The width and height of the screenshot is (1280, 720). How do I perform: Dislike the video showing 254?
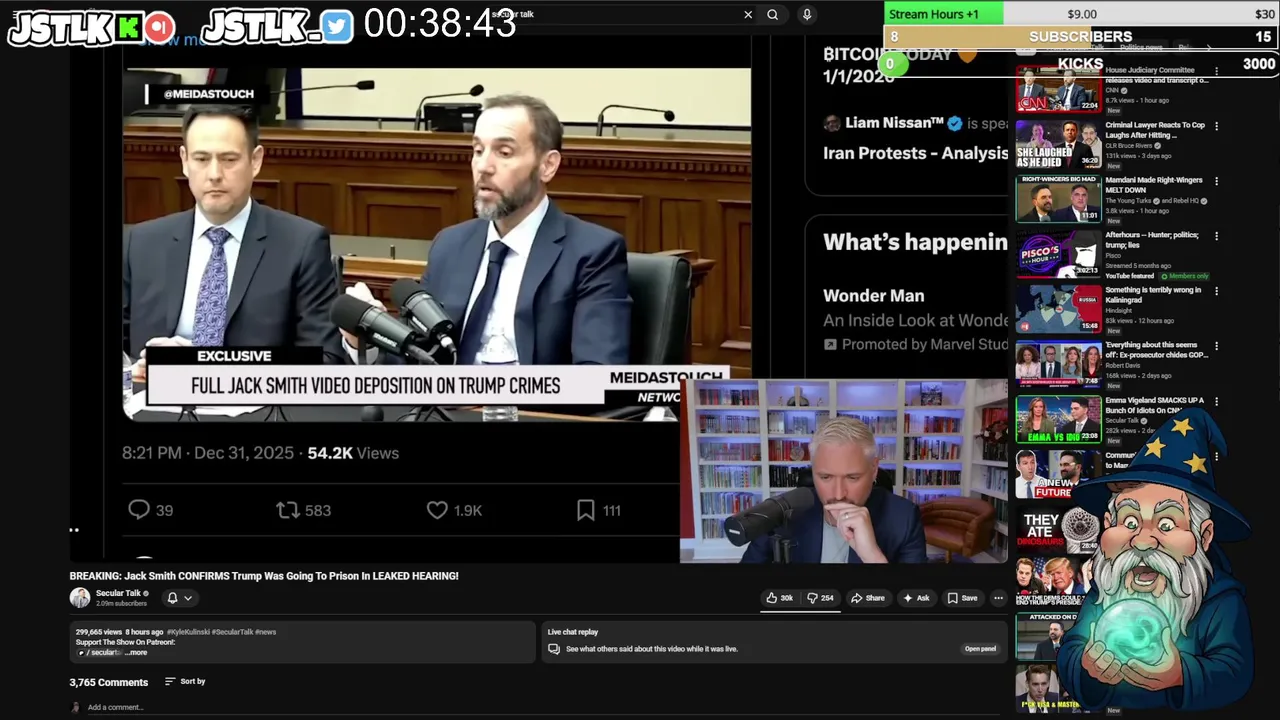[x=820, y=598]
